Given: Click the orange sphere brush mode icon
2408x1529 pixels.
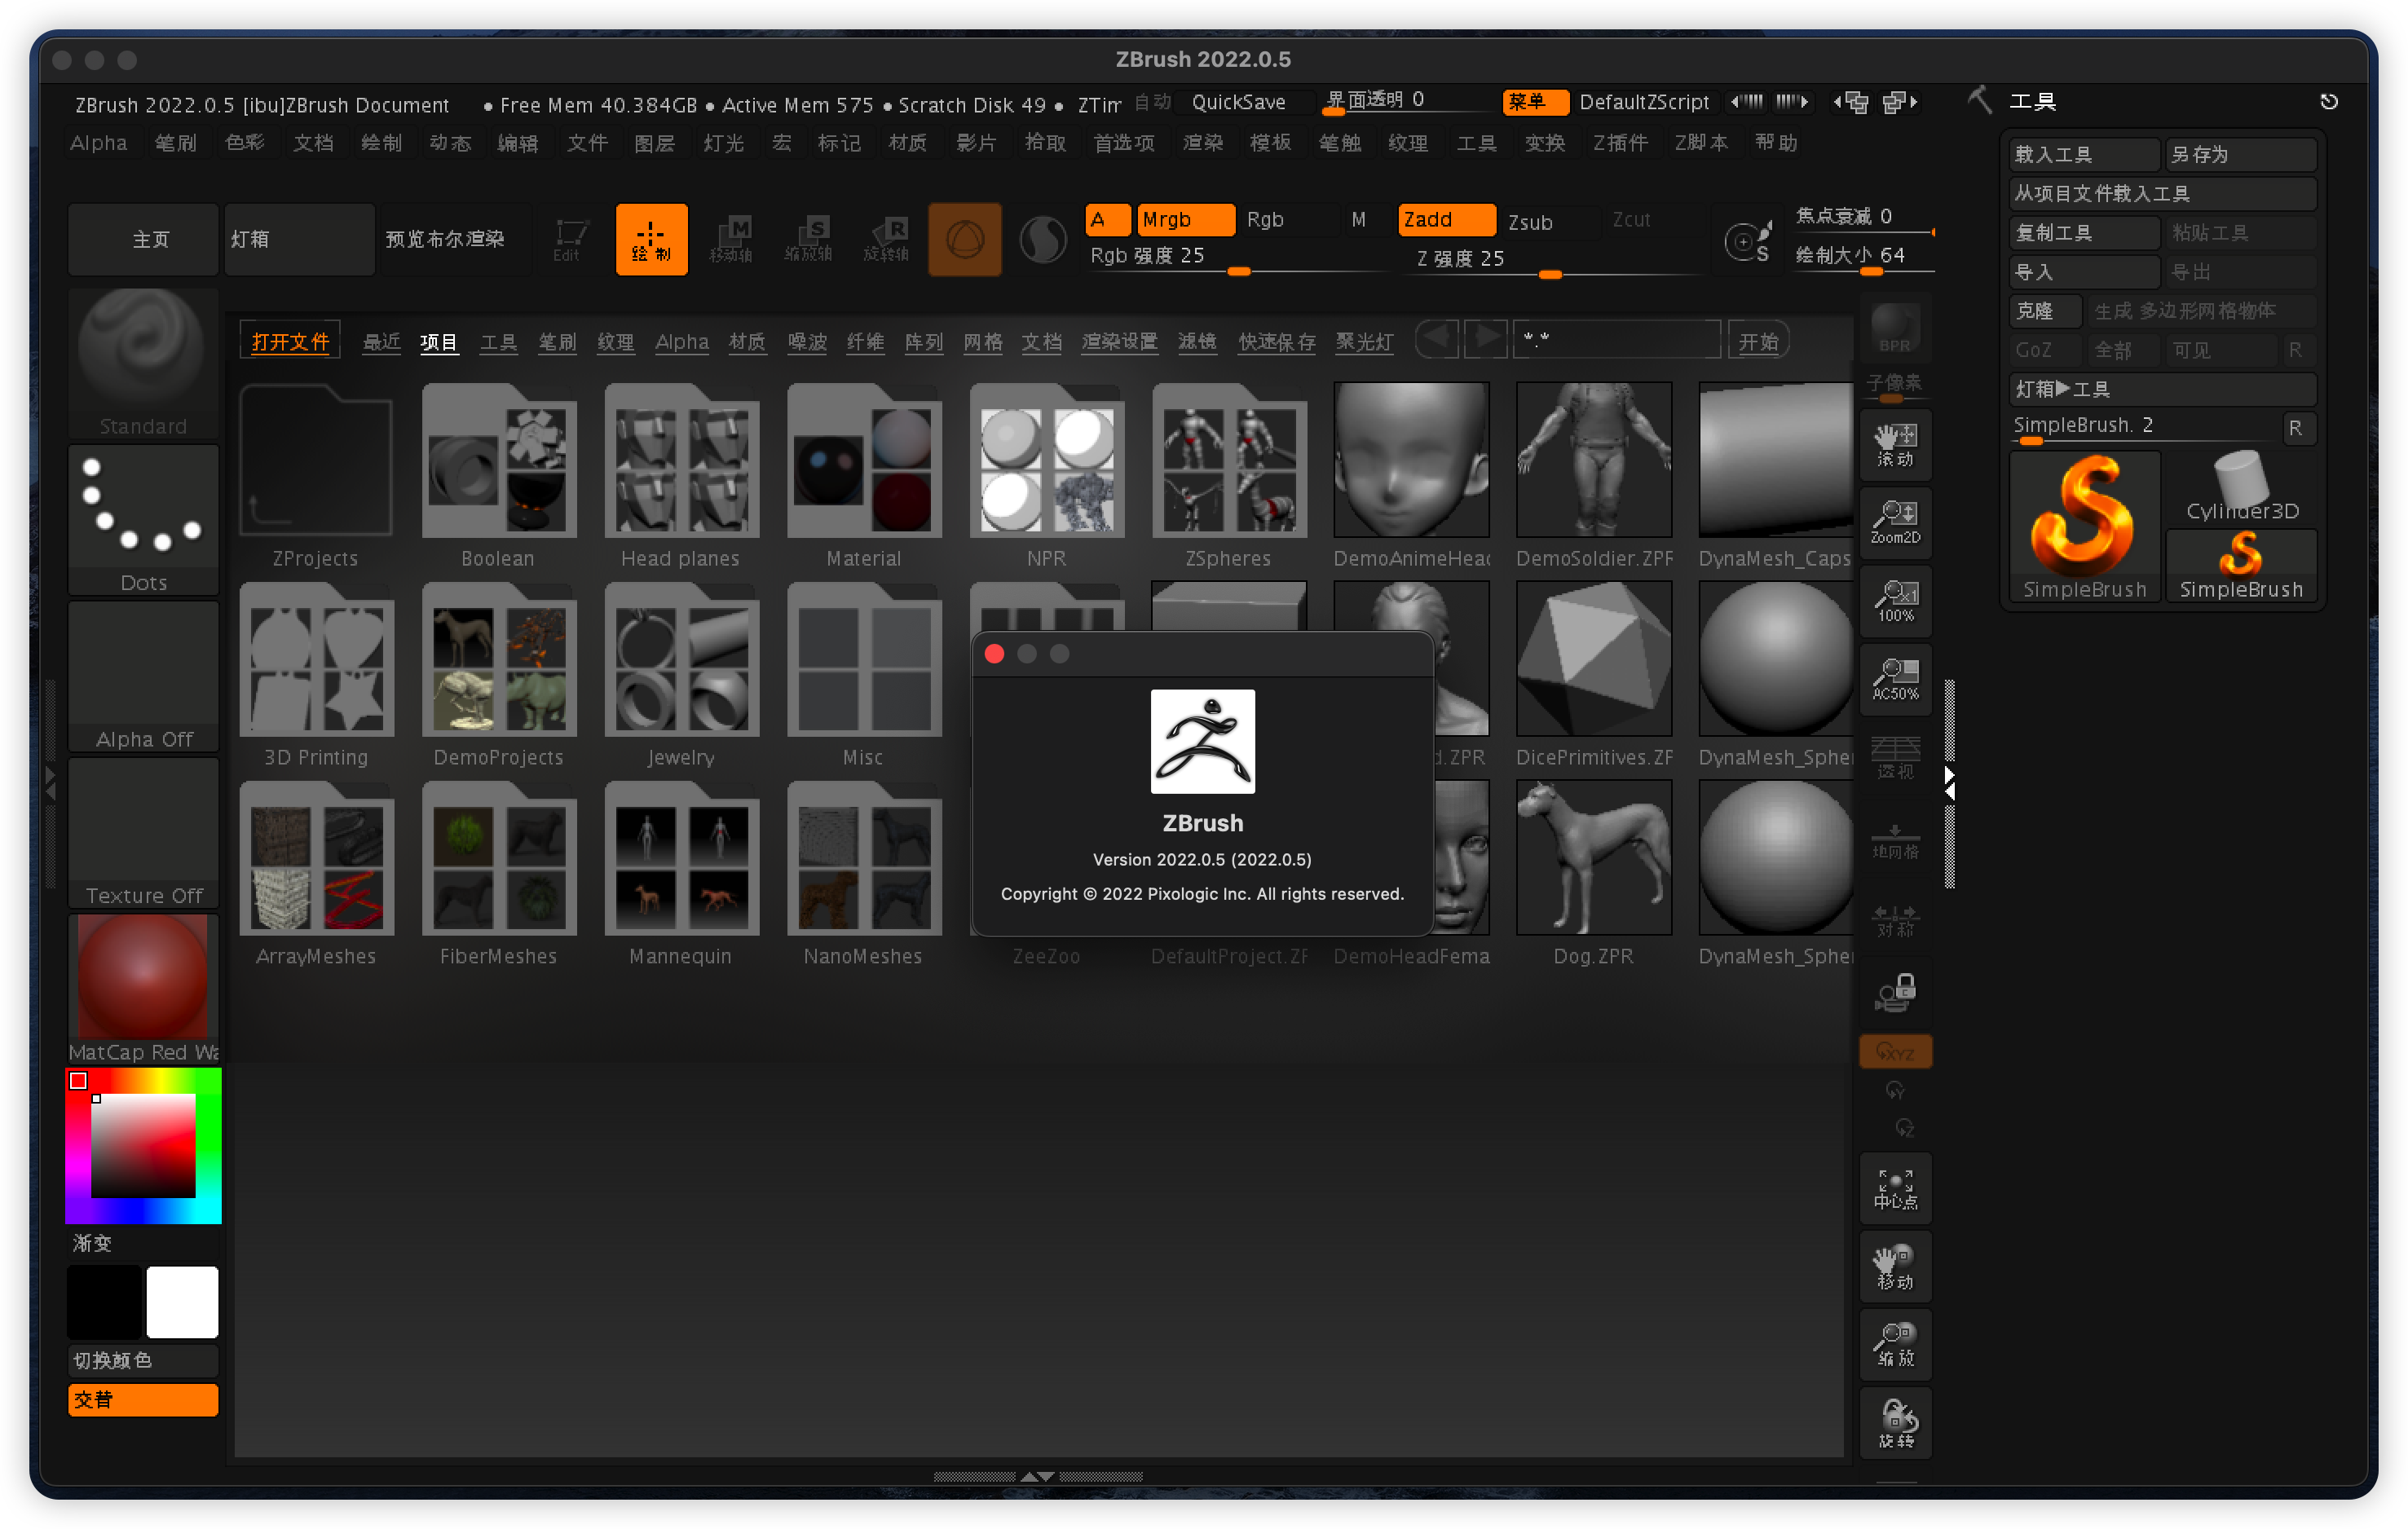Looking at the screenshot, I should tap(965, 240).
